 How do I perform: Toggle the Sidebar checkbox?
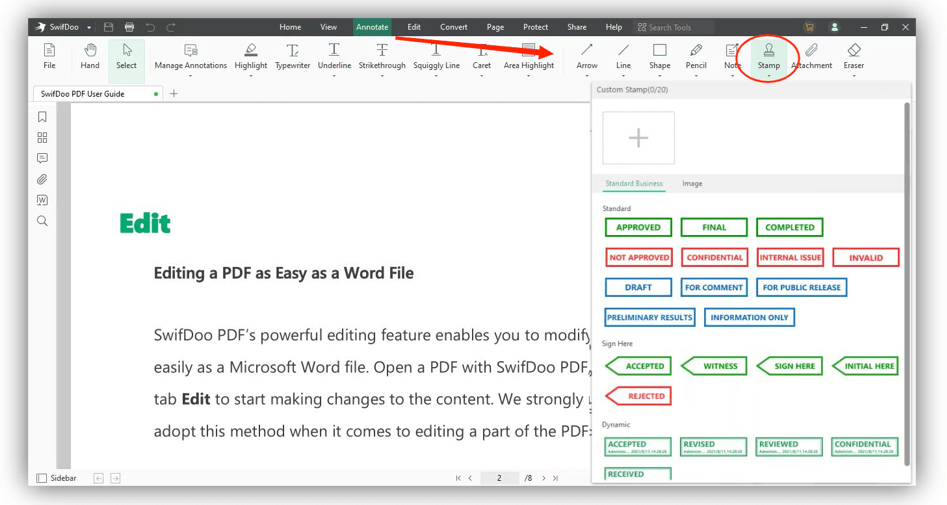[x=42, y=478]
